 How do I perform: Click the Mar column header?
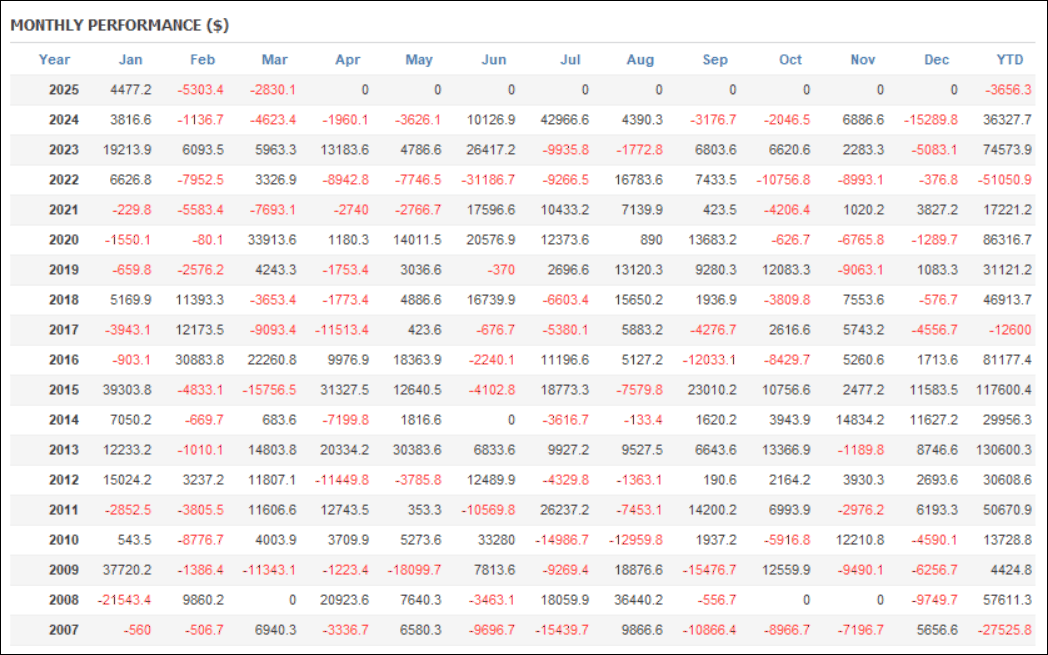pos(275,59)
